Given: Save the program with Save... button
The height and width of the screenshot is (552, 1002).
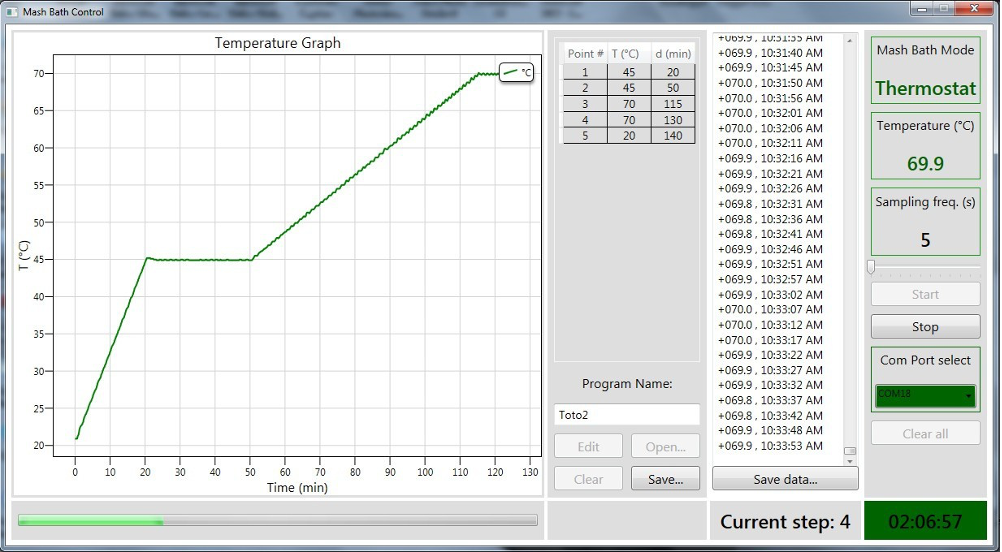Looking at the screenshot, I should [x=665, y=479].
